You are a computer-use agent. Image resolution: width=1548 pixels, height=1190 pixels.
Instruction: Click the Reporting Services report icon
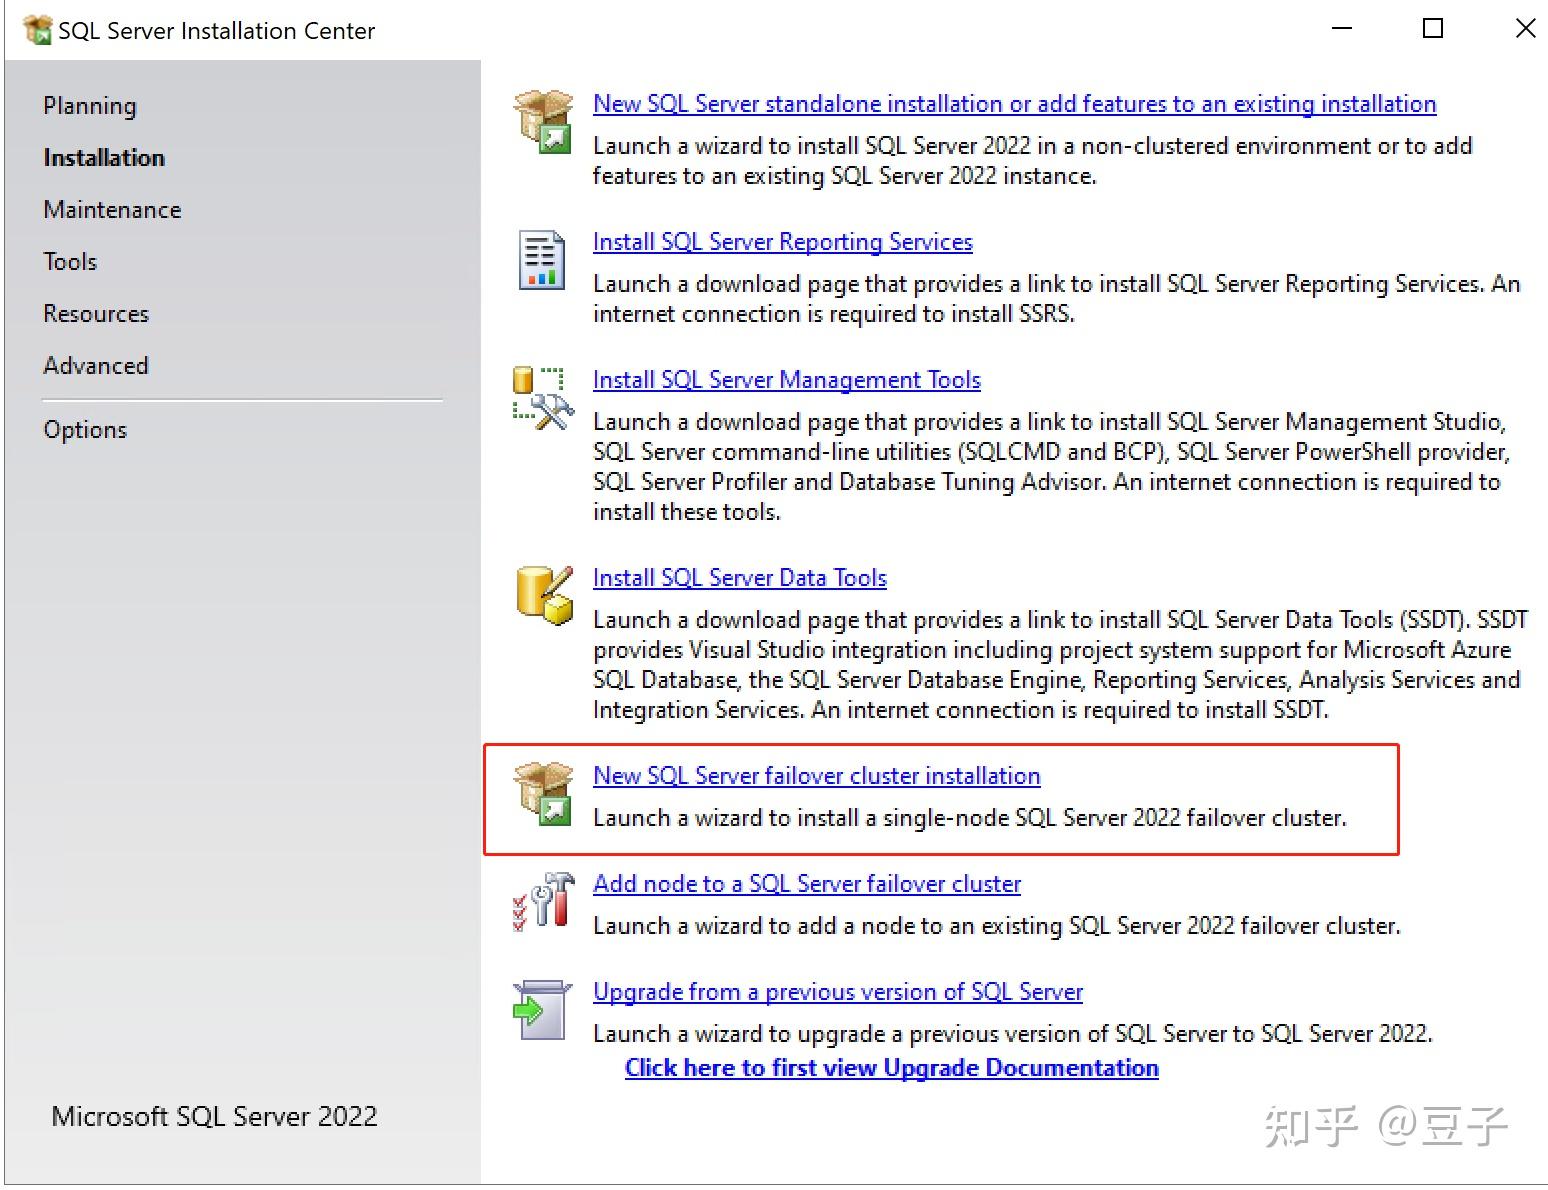pos(541,259)
